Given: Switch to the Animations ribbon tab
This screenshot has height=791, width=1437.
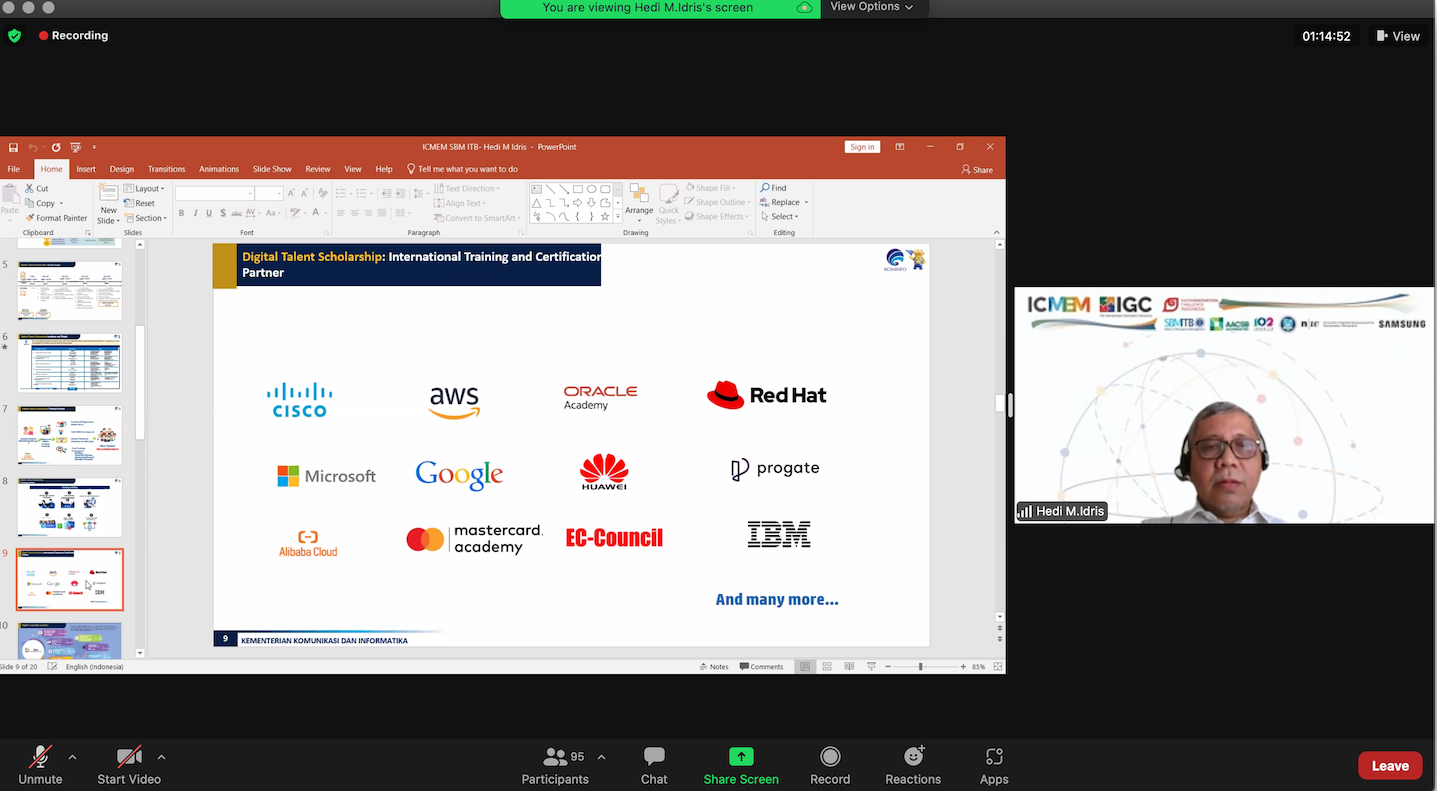Looking at the screenshot, I should (x=219, y=169).
